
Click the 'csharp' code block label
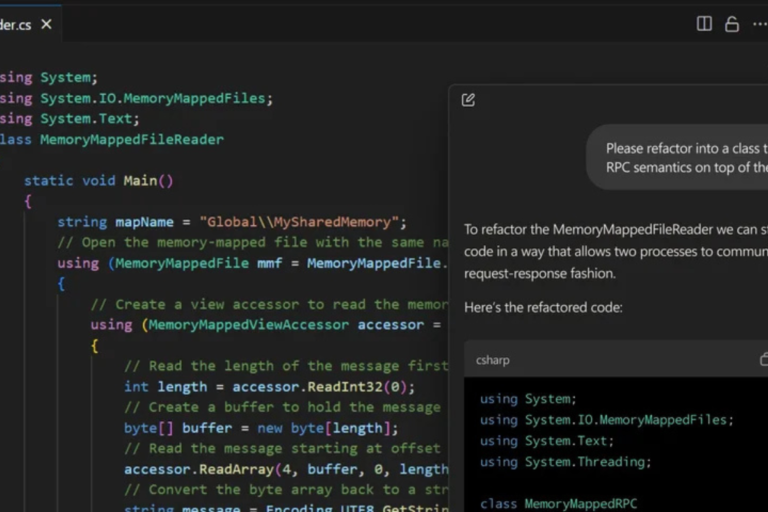[x=493, y=360]
